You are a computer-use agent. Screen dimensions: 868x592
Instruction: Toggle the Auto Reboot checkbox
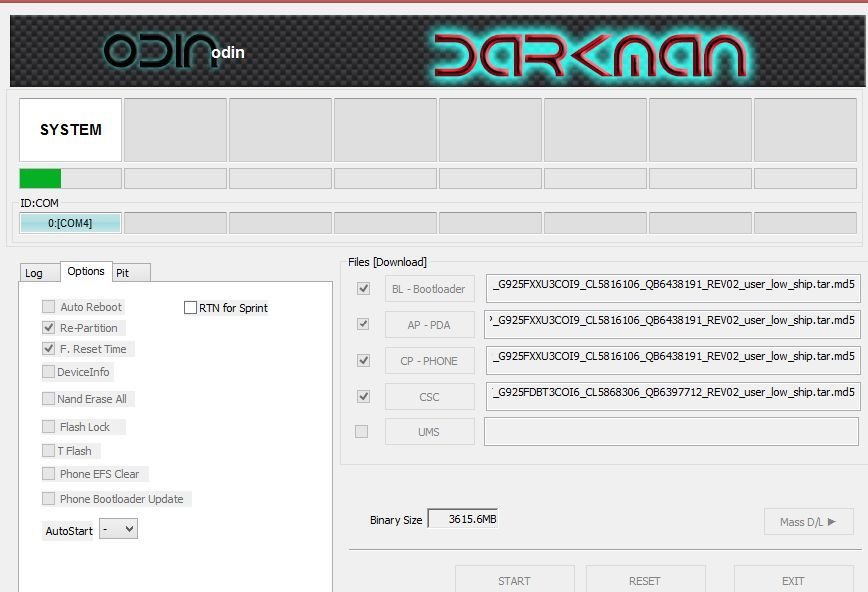click(x=49, y=307)
